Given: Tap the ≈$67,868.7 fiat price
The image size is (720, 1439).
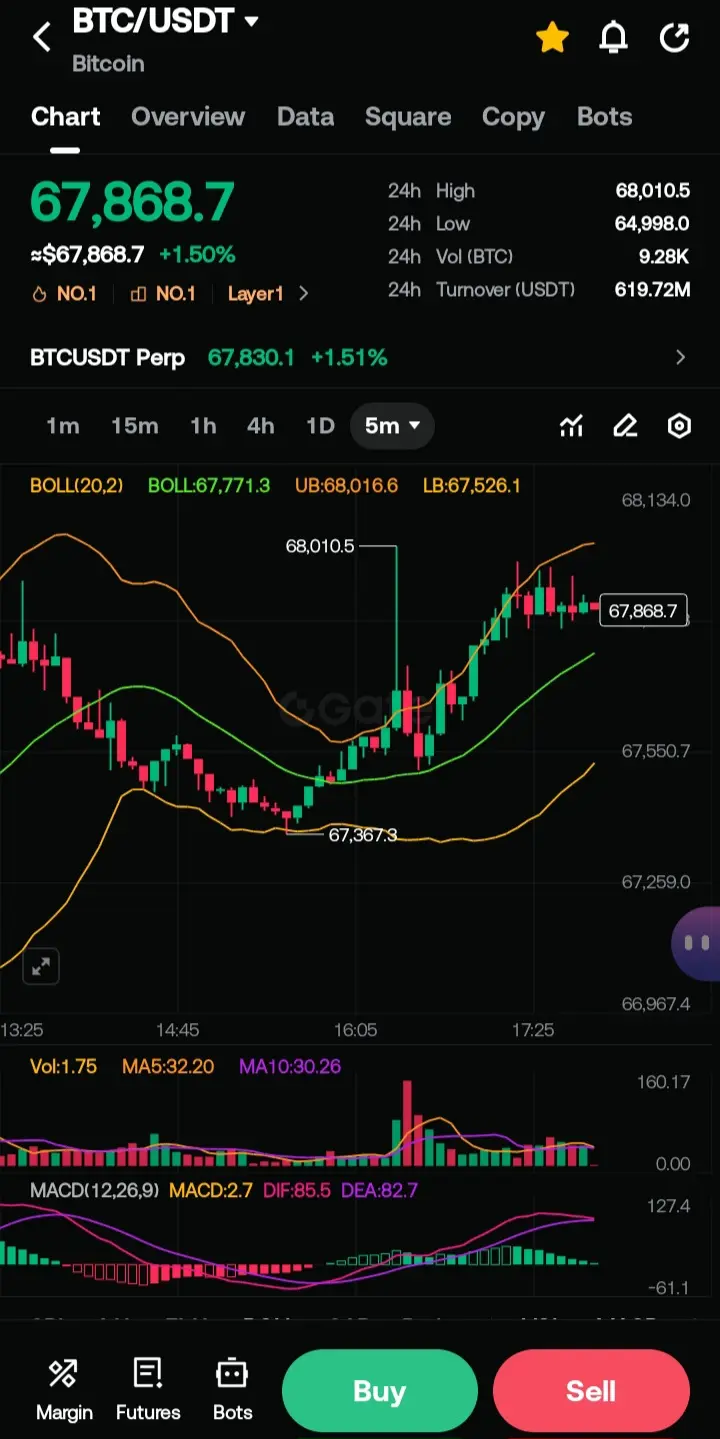Looking at the screenshot, I should coord(88,255).
